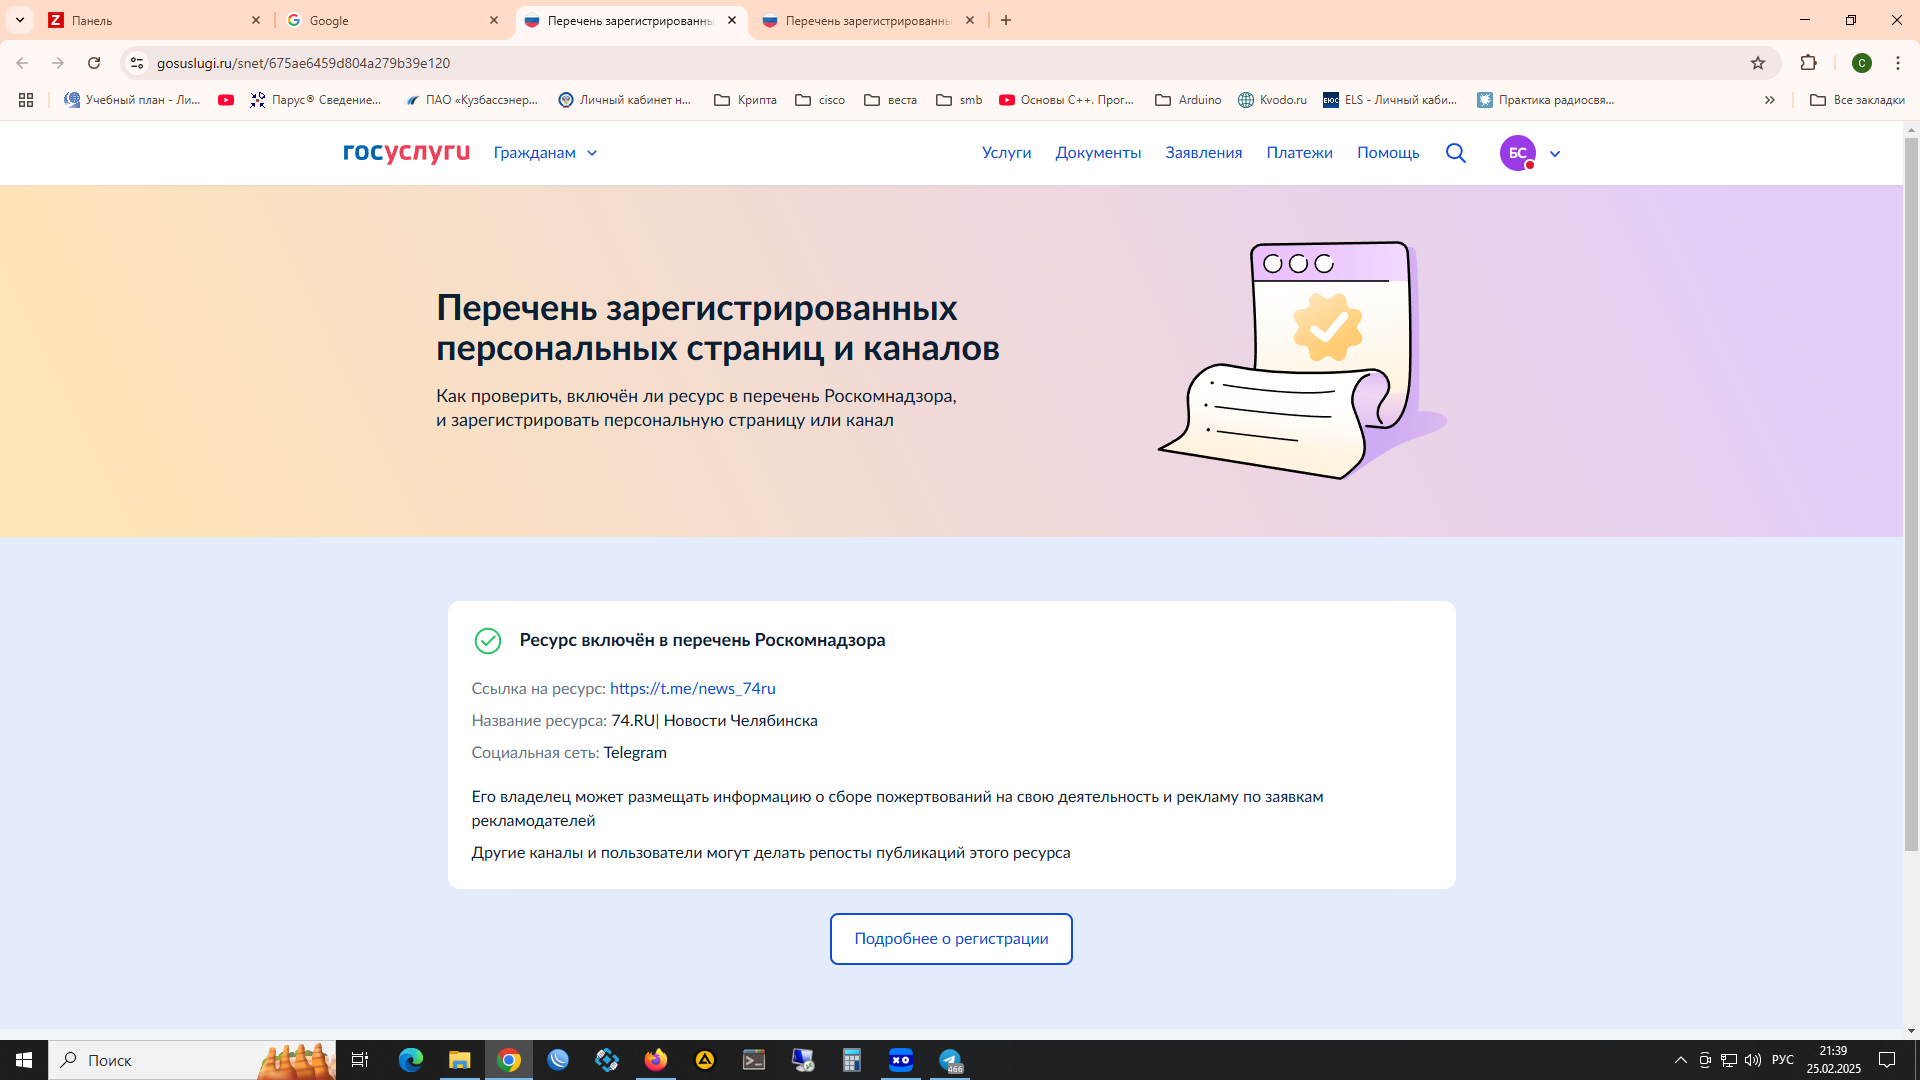Click the Подробнее о регистрации button

coord(950,938)
